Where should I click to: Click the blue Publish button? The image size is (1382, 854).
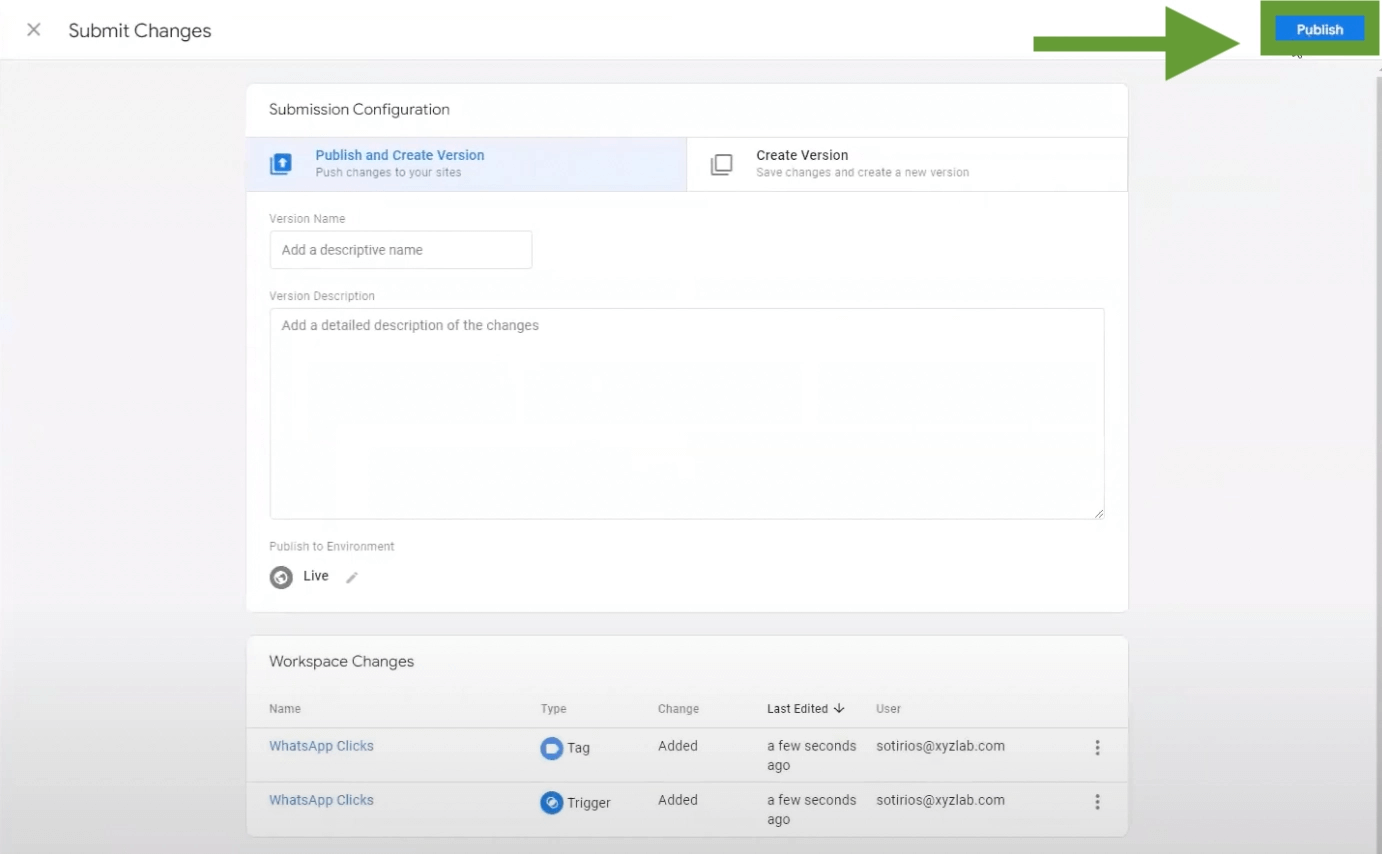pyautogui.click(x=1319, y=29)
